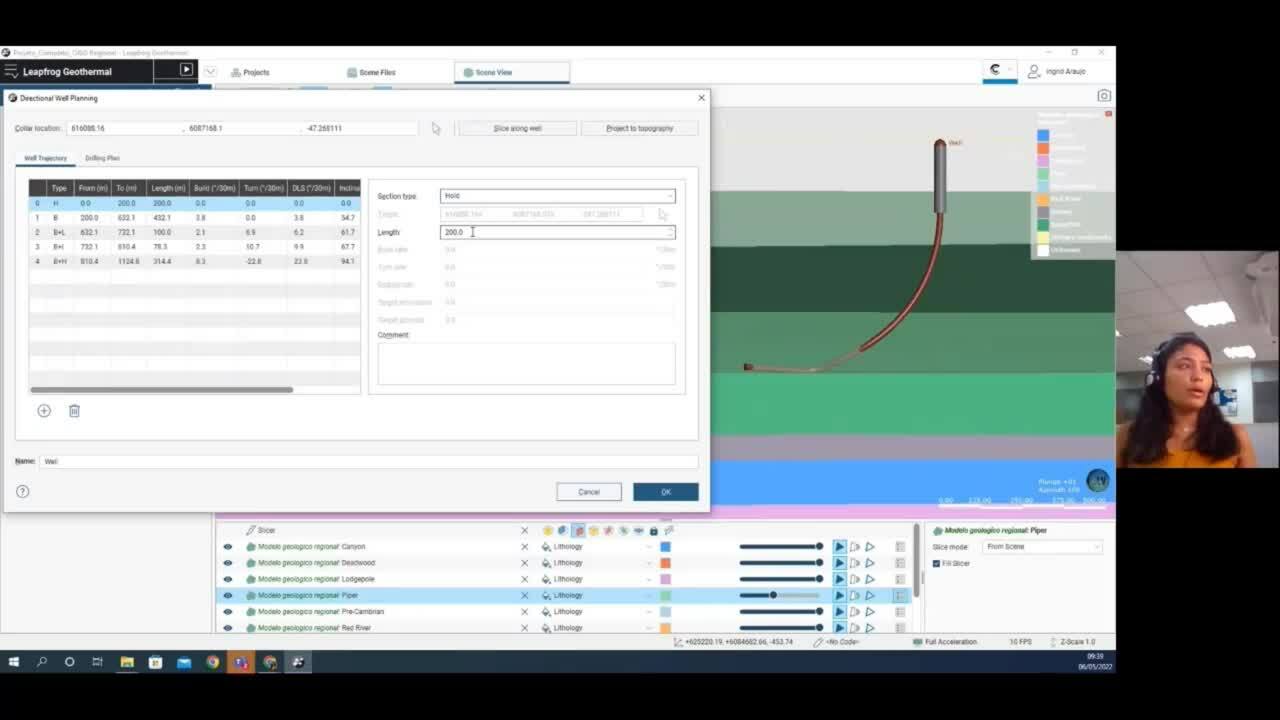Toggle visibility of Canyon layer
Viewport: 1280px width, 720px height.
[x=227, y=547]
